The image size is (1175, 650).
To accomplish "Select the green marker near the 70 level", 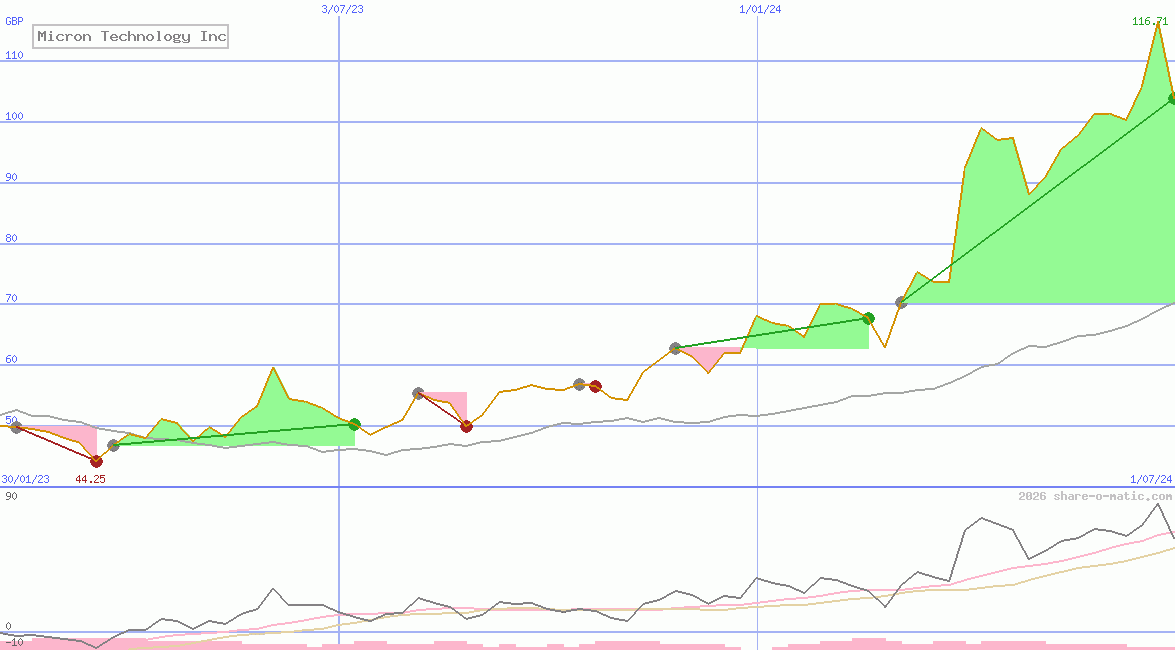I will point(868,318).
